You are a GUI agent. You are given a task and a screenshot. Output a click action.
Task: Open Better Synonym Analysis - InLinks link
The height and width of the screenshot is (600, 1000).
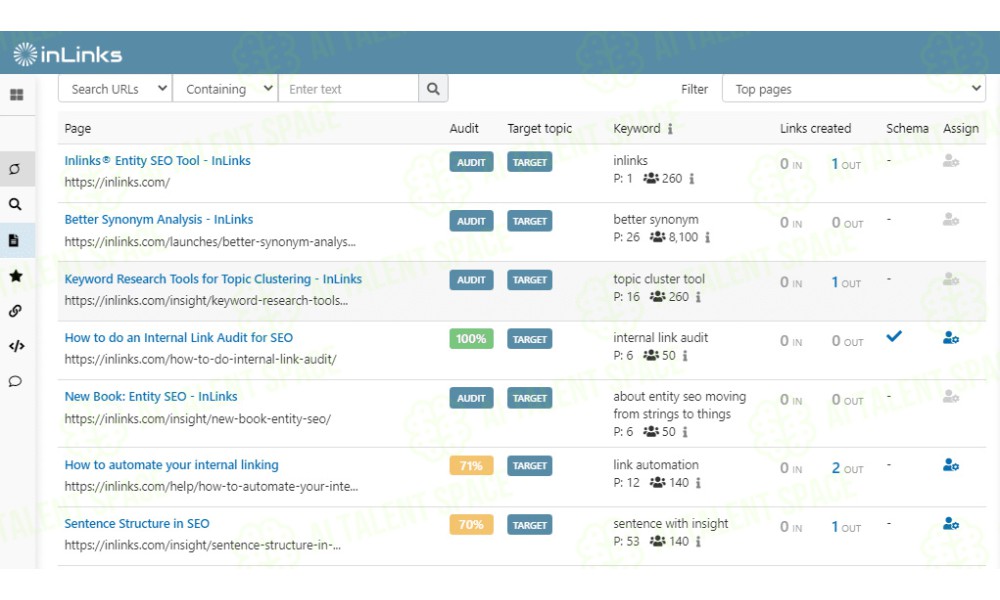click(159, 219)
